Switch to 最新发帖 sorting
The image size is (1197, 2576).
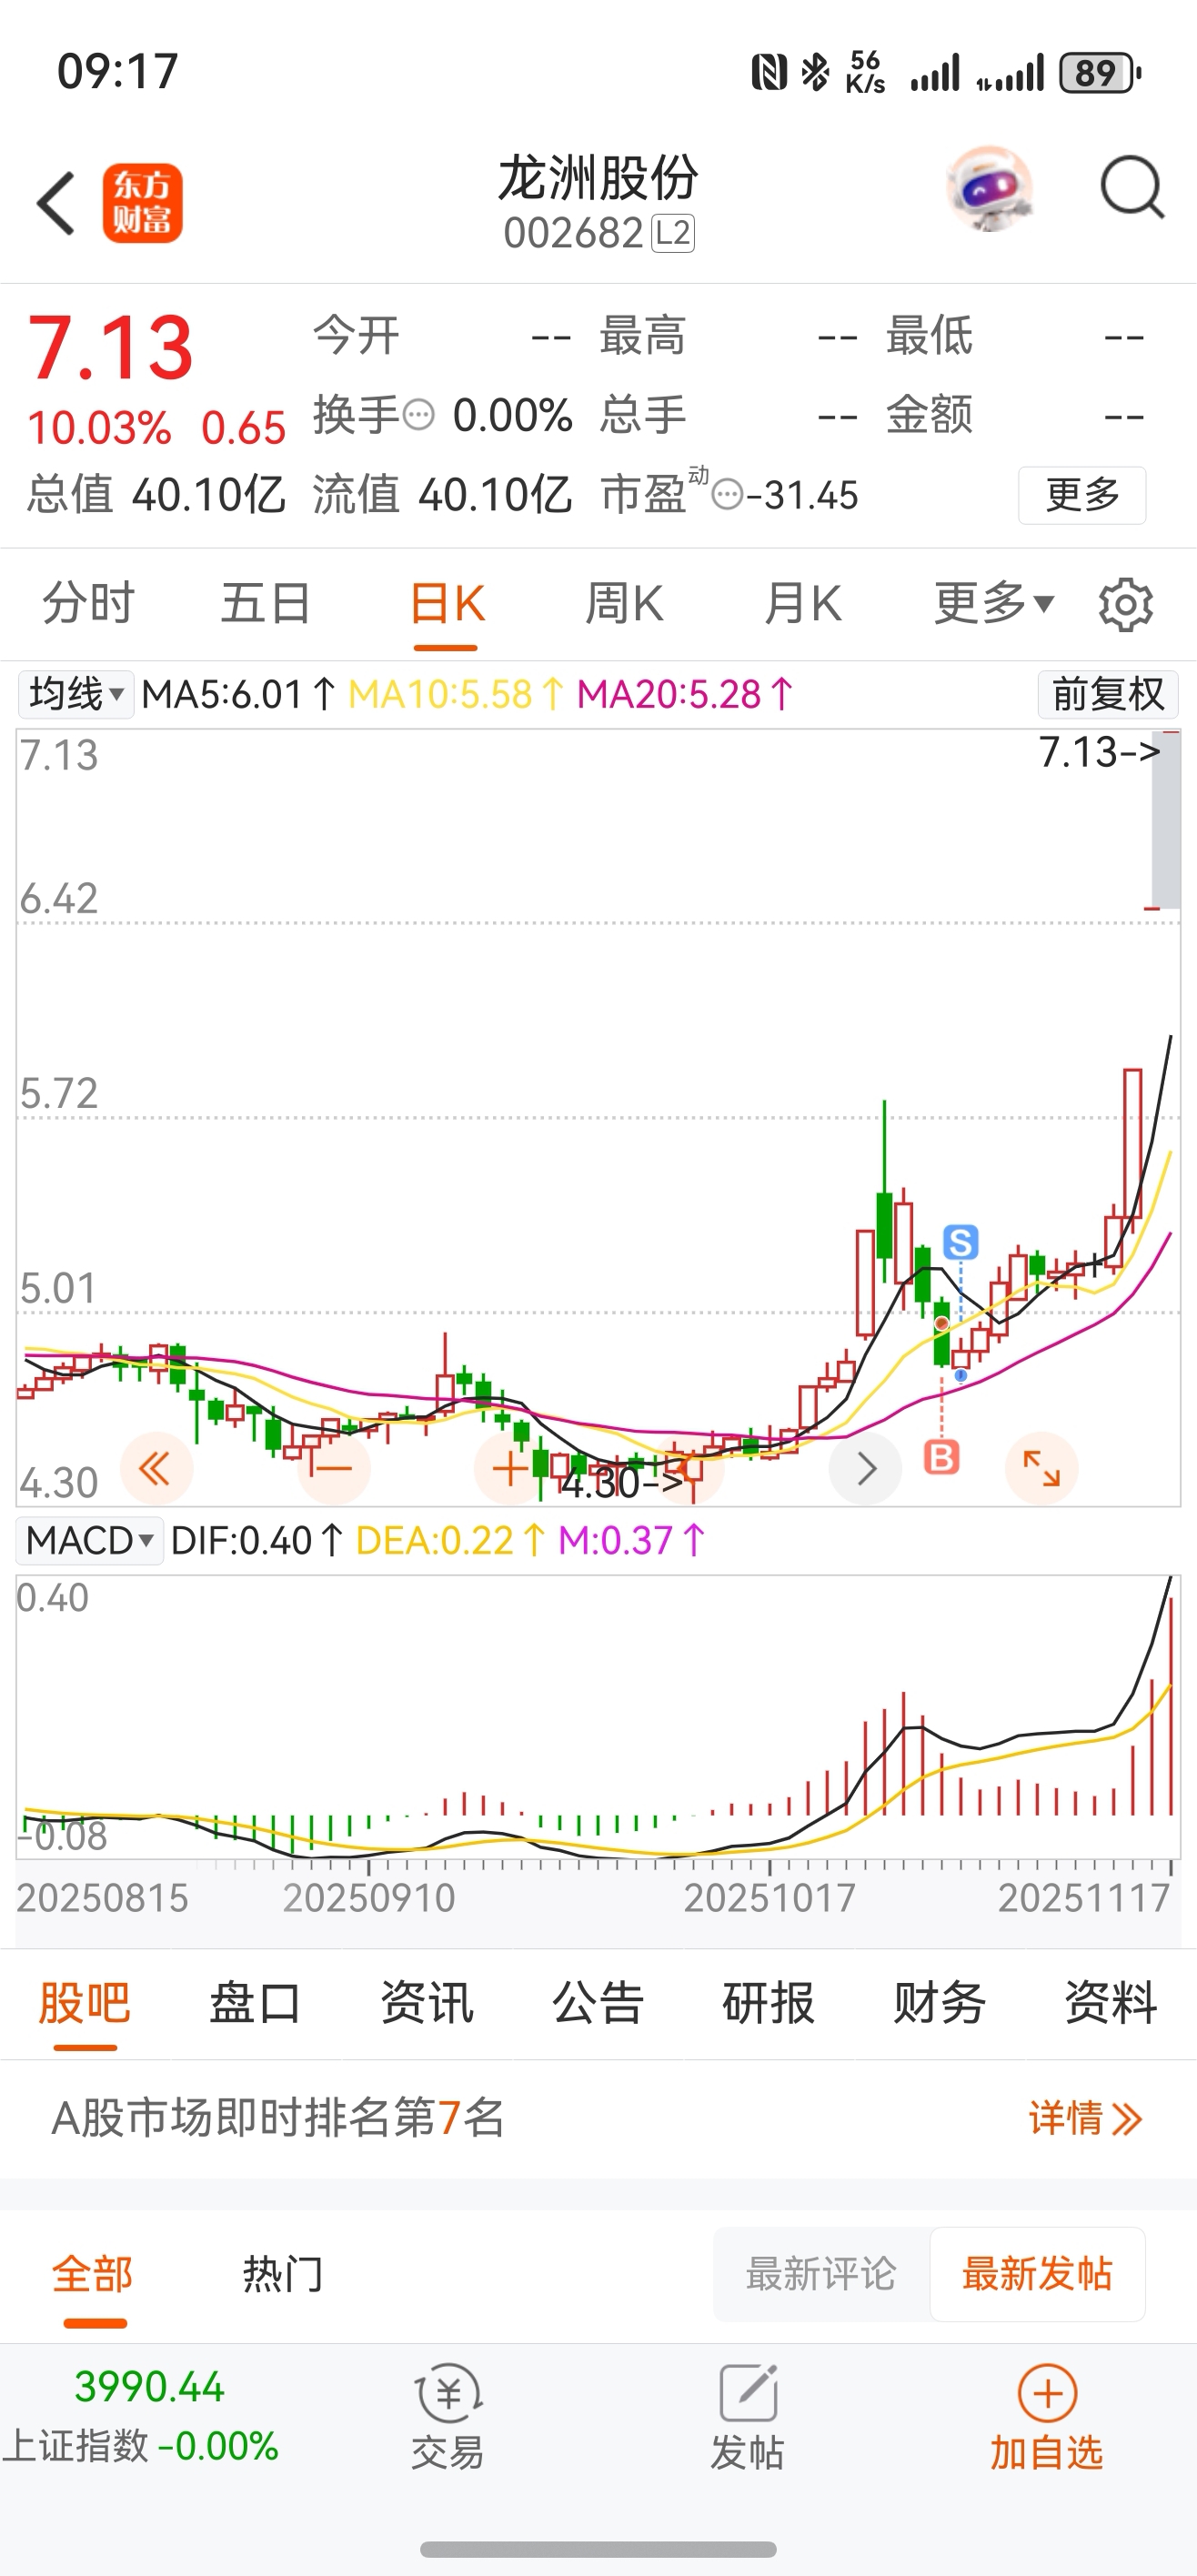click(1037, 2273)
